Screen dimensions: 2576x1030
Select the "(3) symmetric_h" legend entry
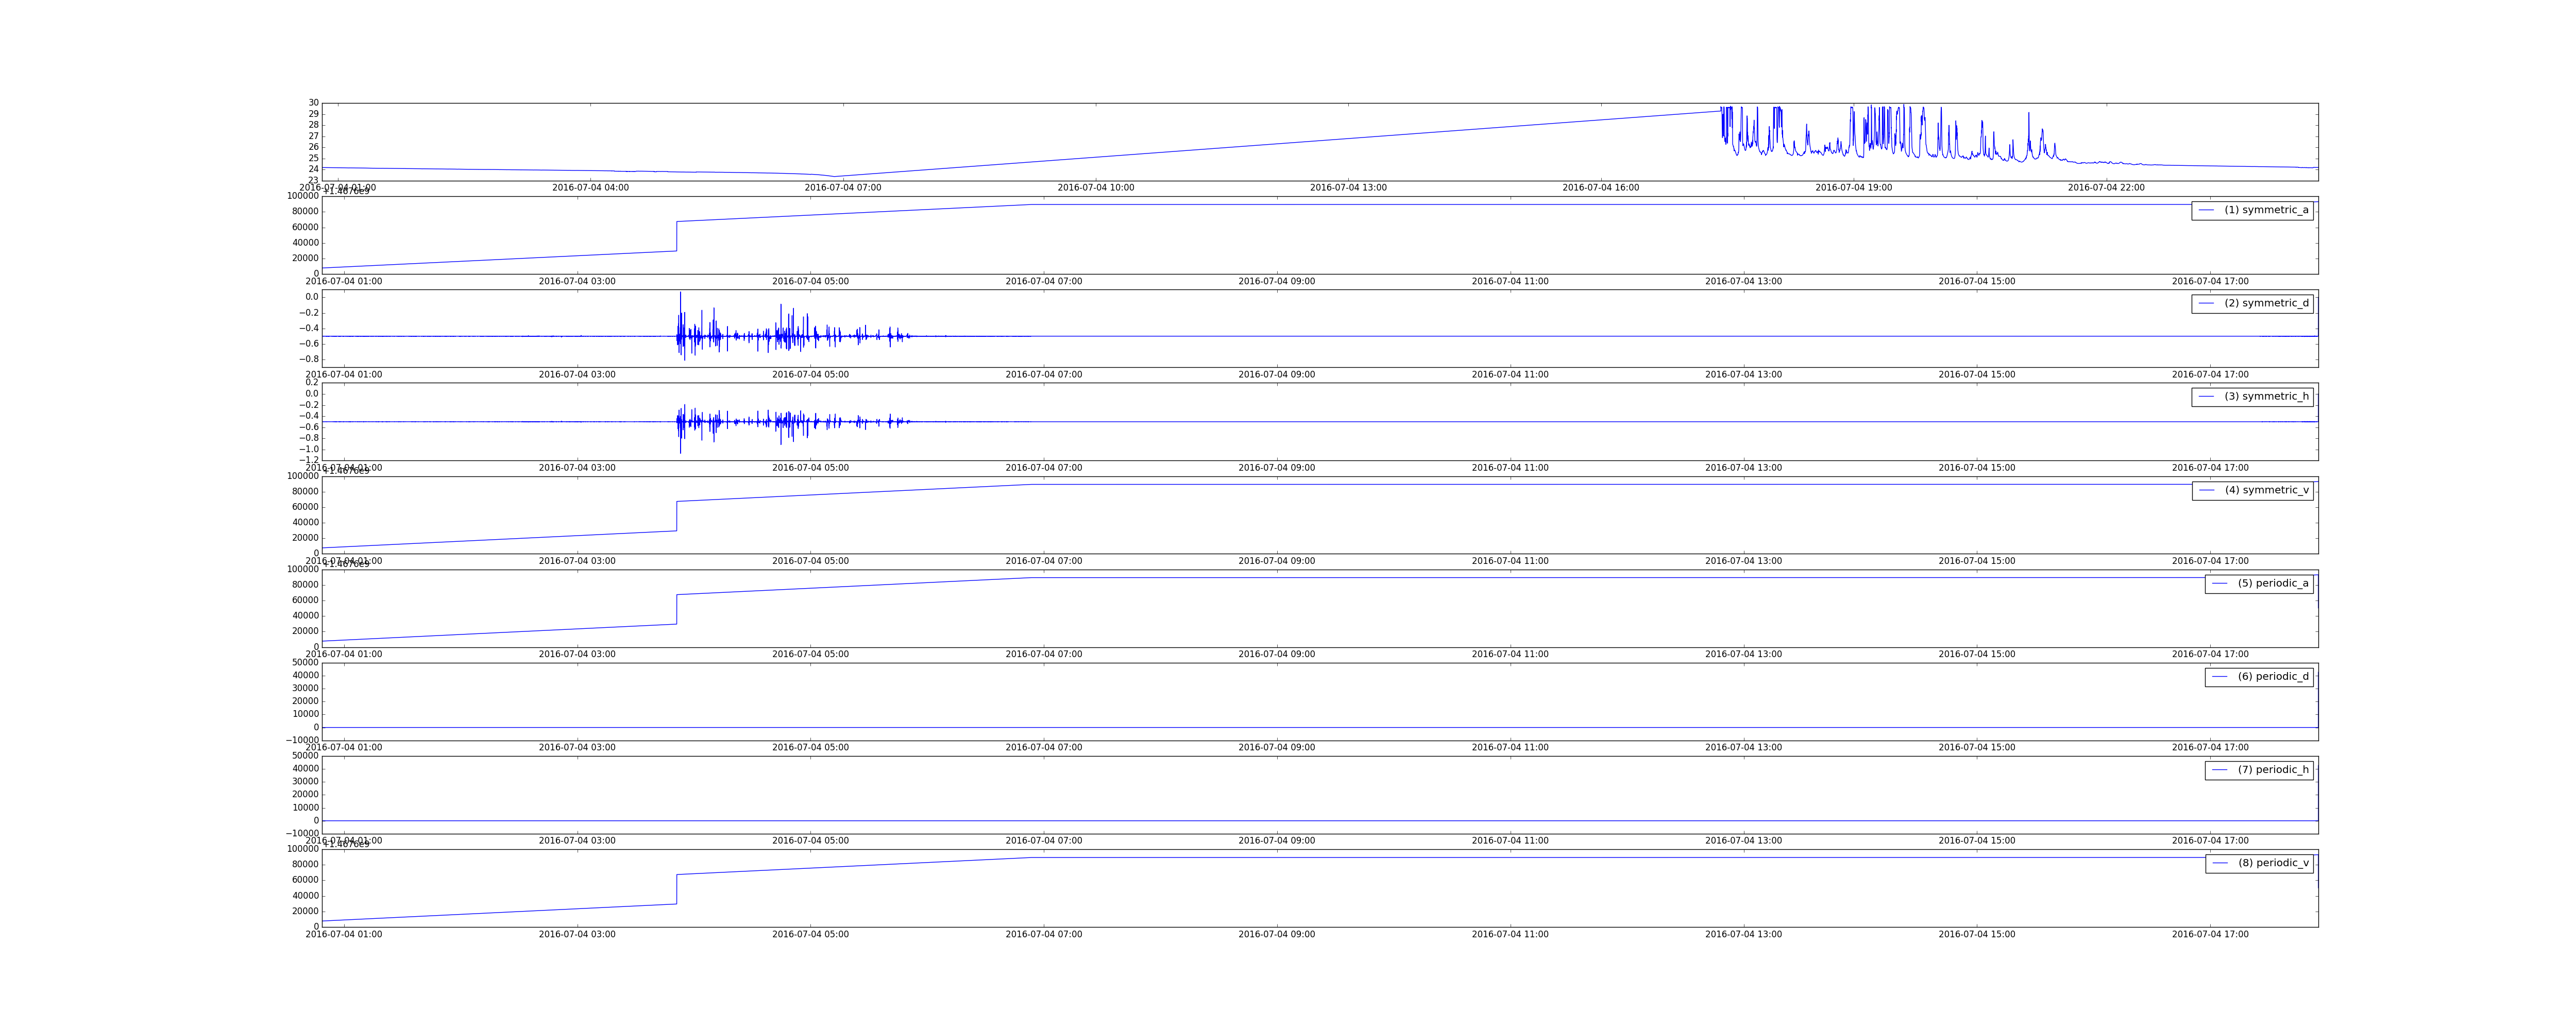(2266, 397)
